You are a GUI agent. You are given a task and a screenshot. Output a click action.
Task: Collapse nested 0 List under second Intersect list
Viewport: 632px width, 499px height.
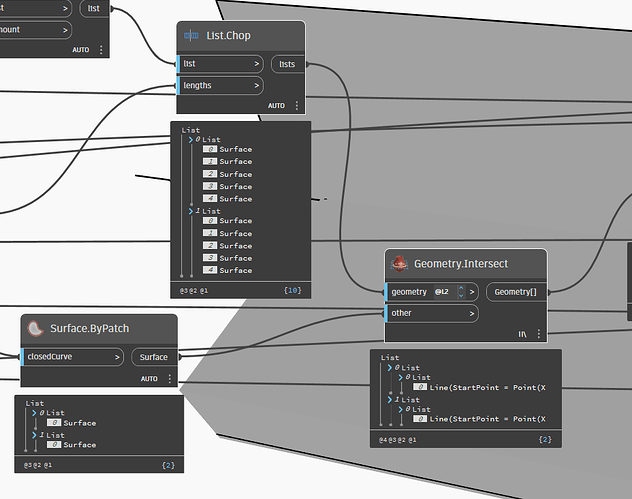point(401,410)
